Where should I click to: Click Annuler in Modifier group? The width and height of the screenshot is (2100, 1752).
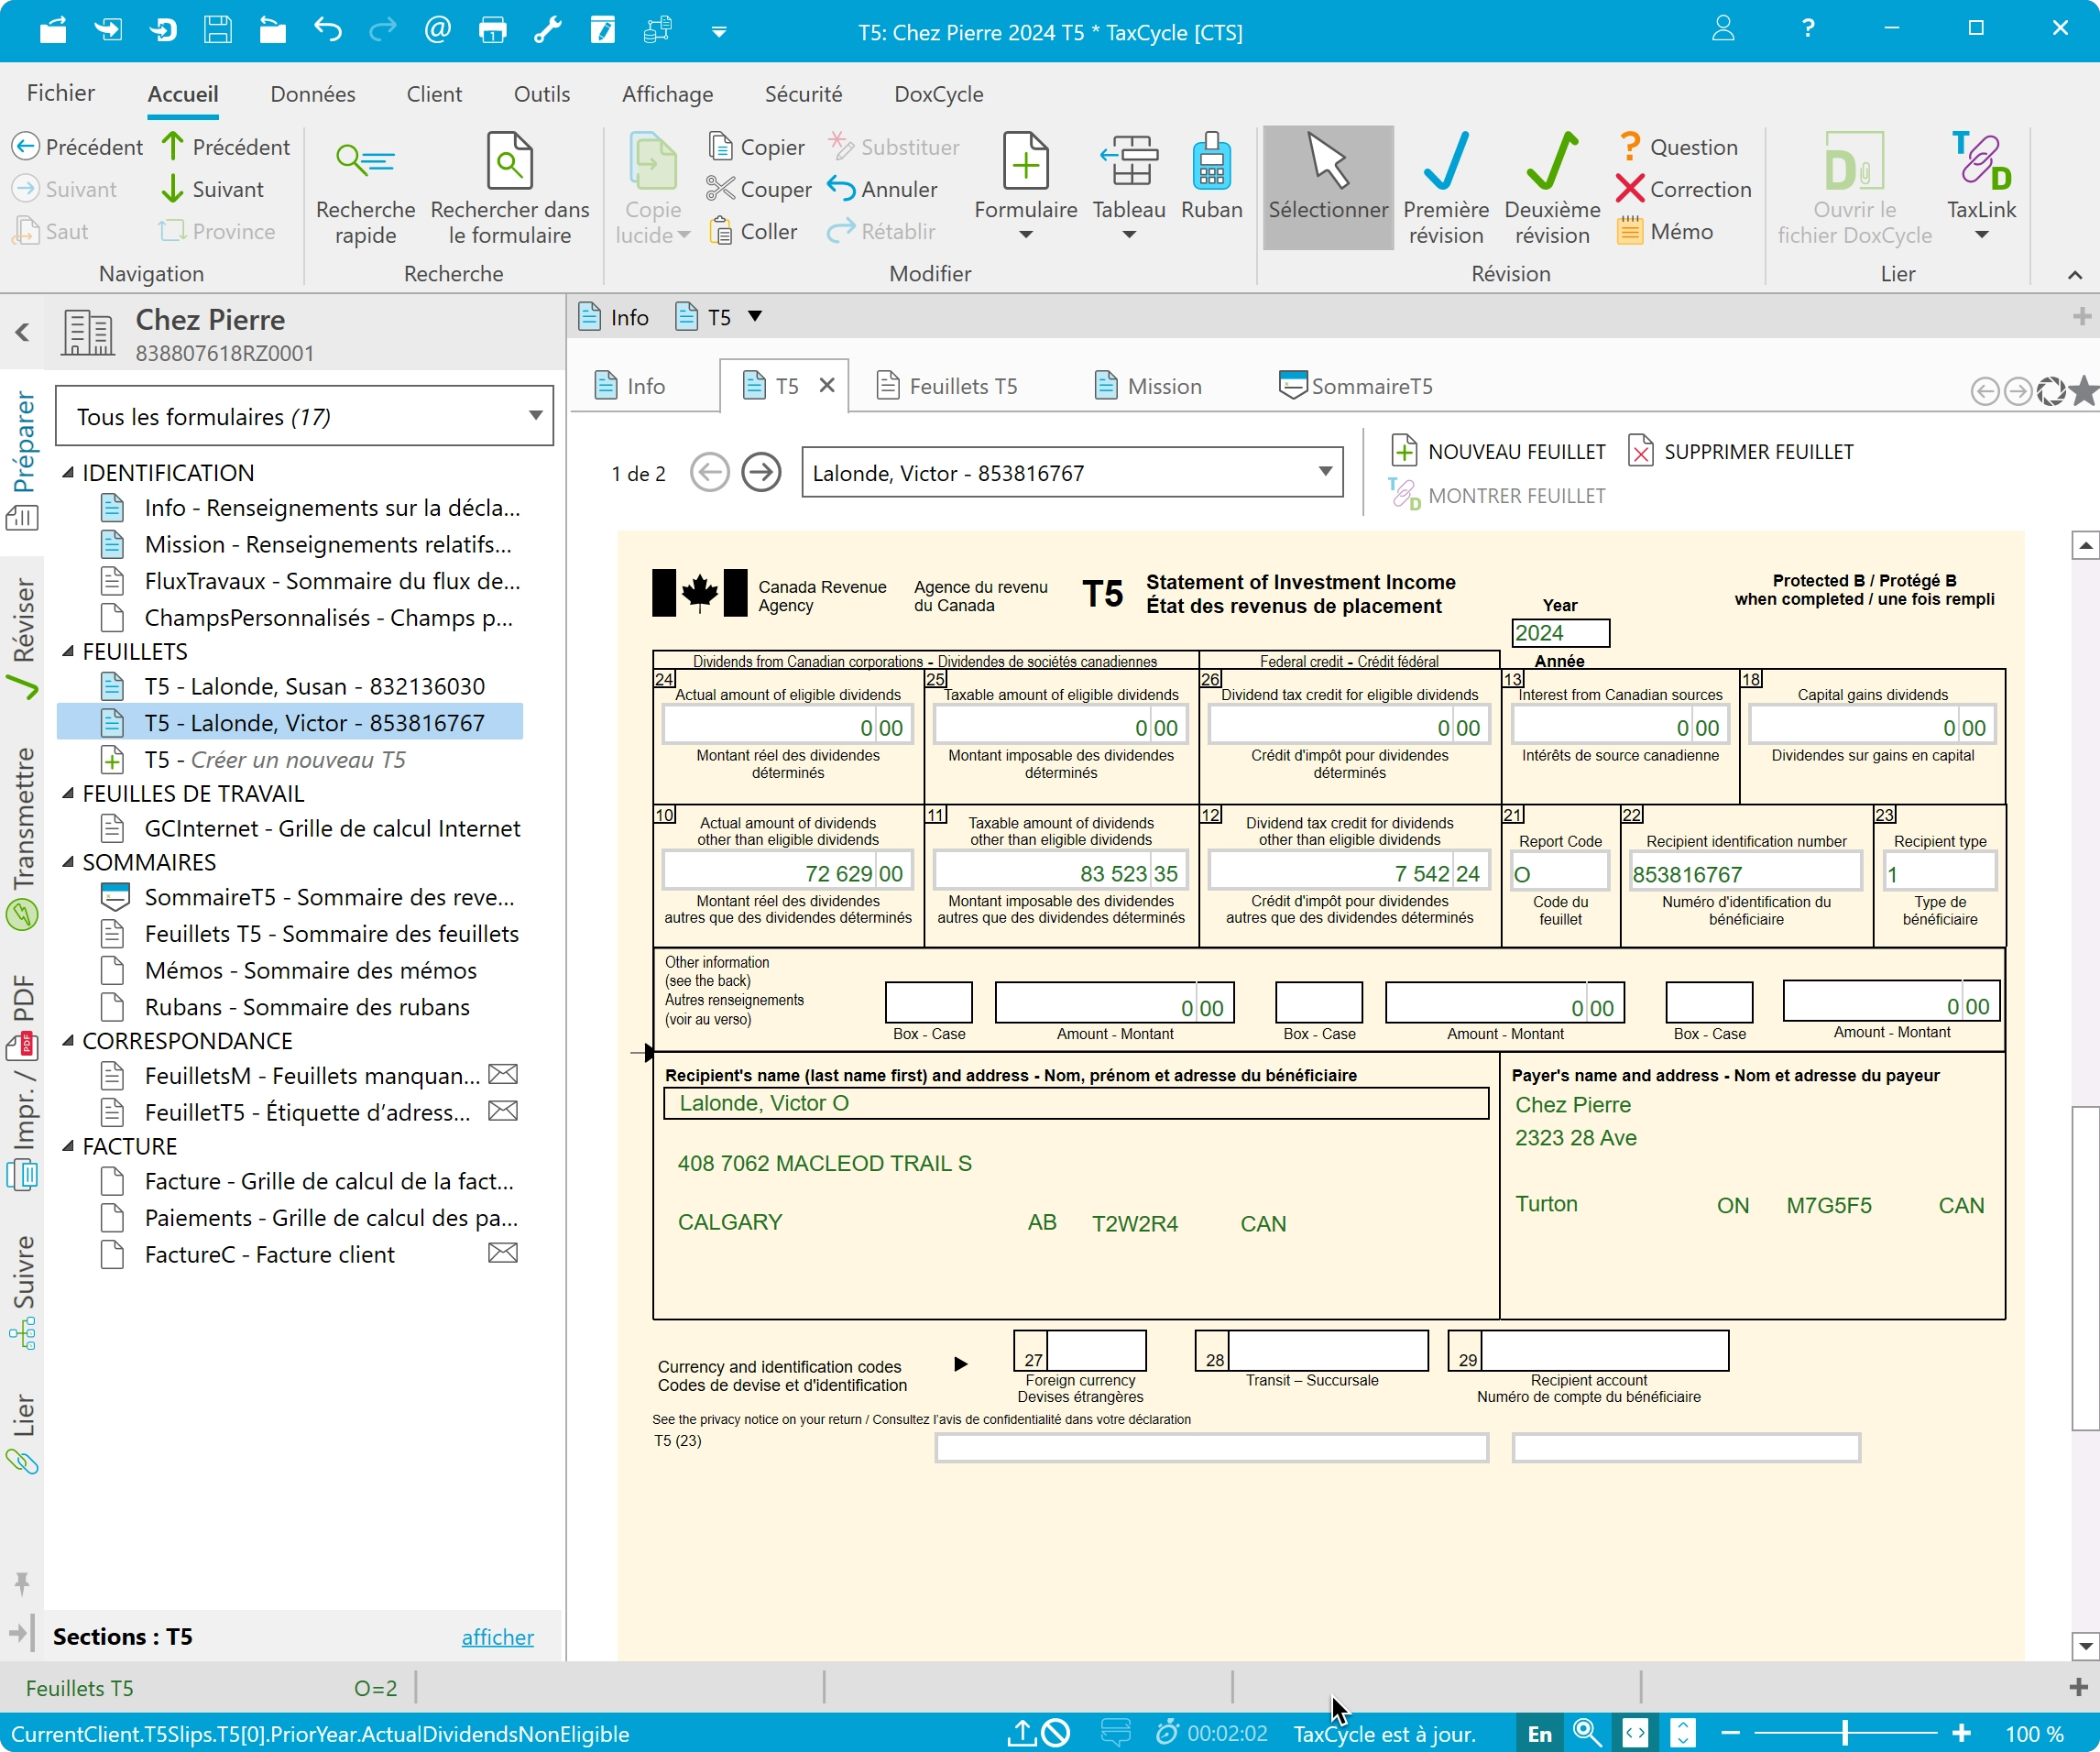click(x=883, y=189)
